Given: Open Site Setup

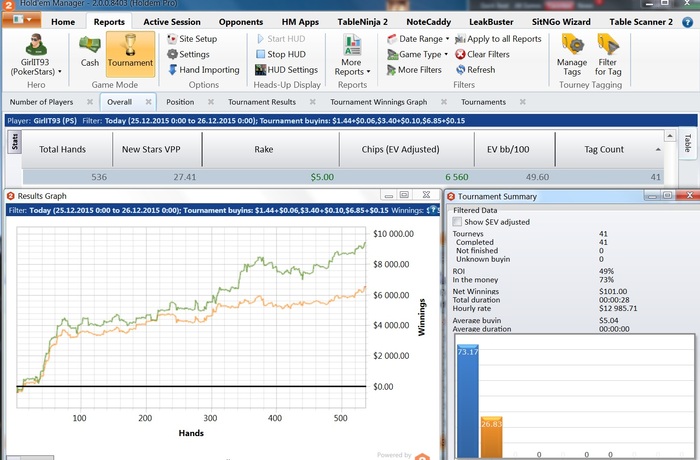Looking at the screenshot, I should 192,39.
